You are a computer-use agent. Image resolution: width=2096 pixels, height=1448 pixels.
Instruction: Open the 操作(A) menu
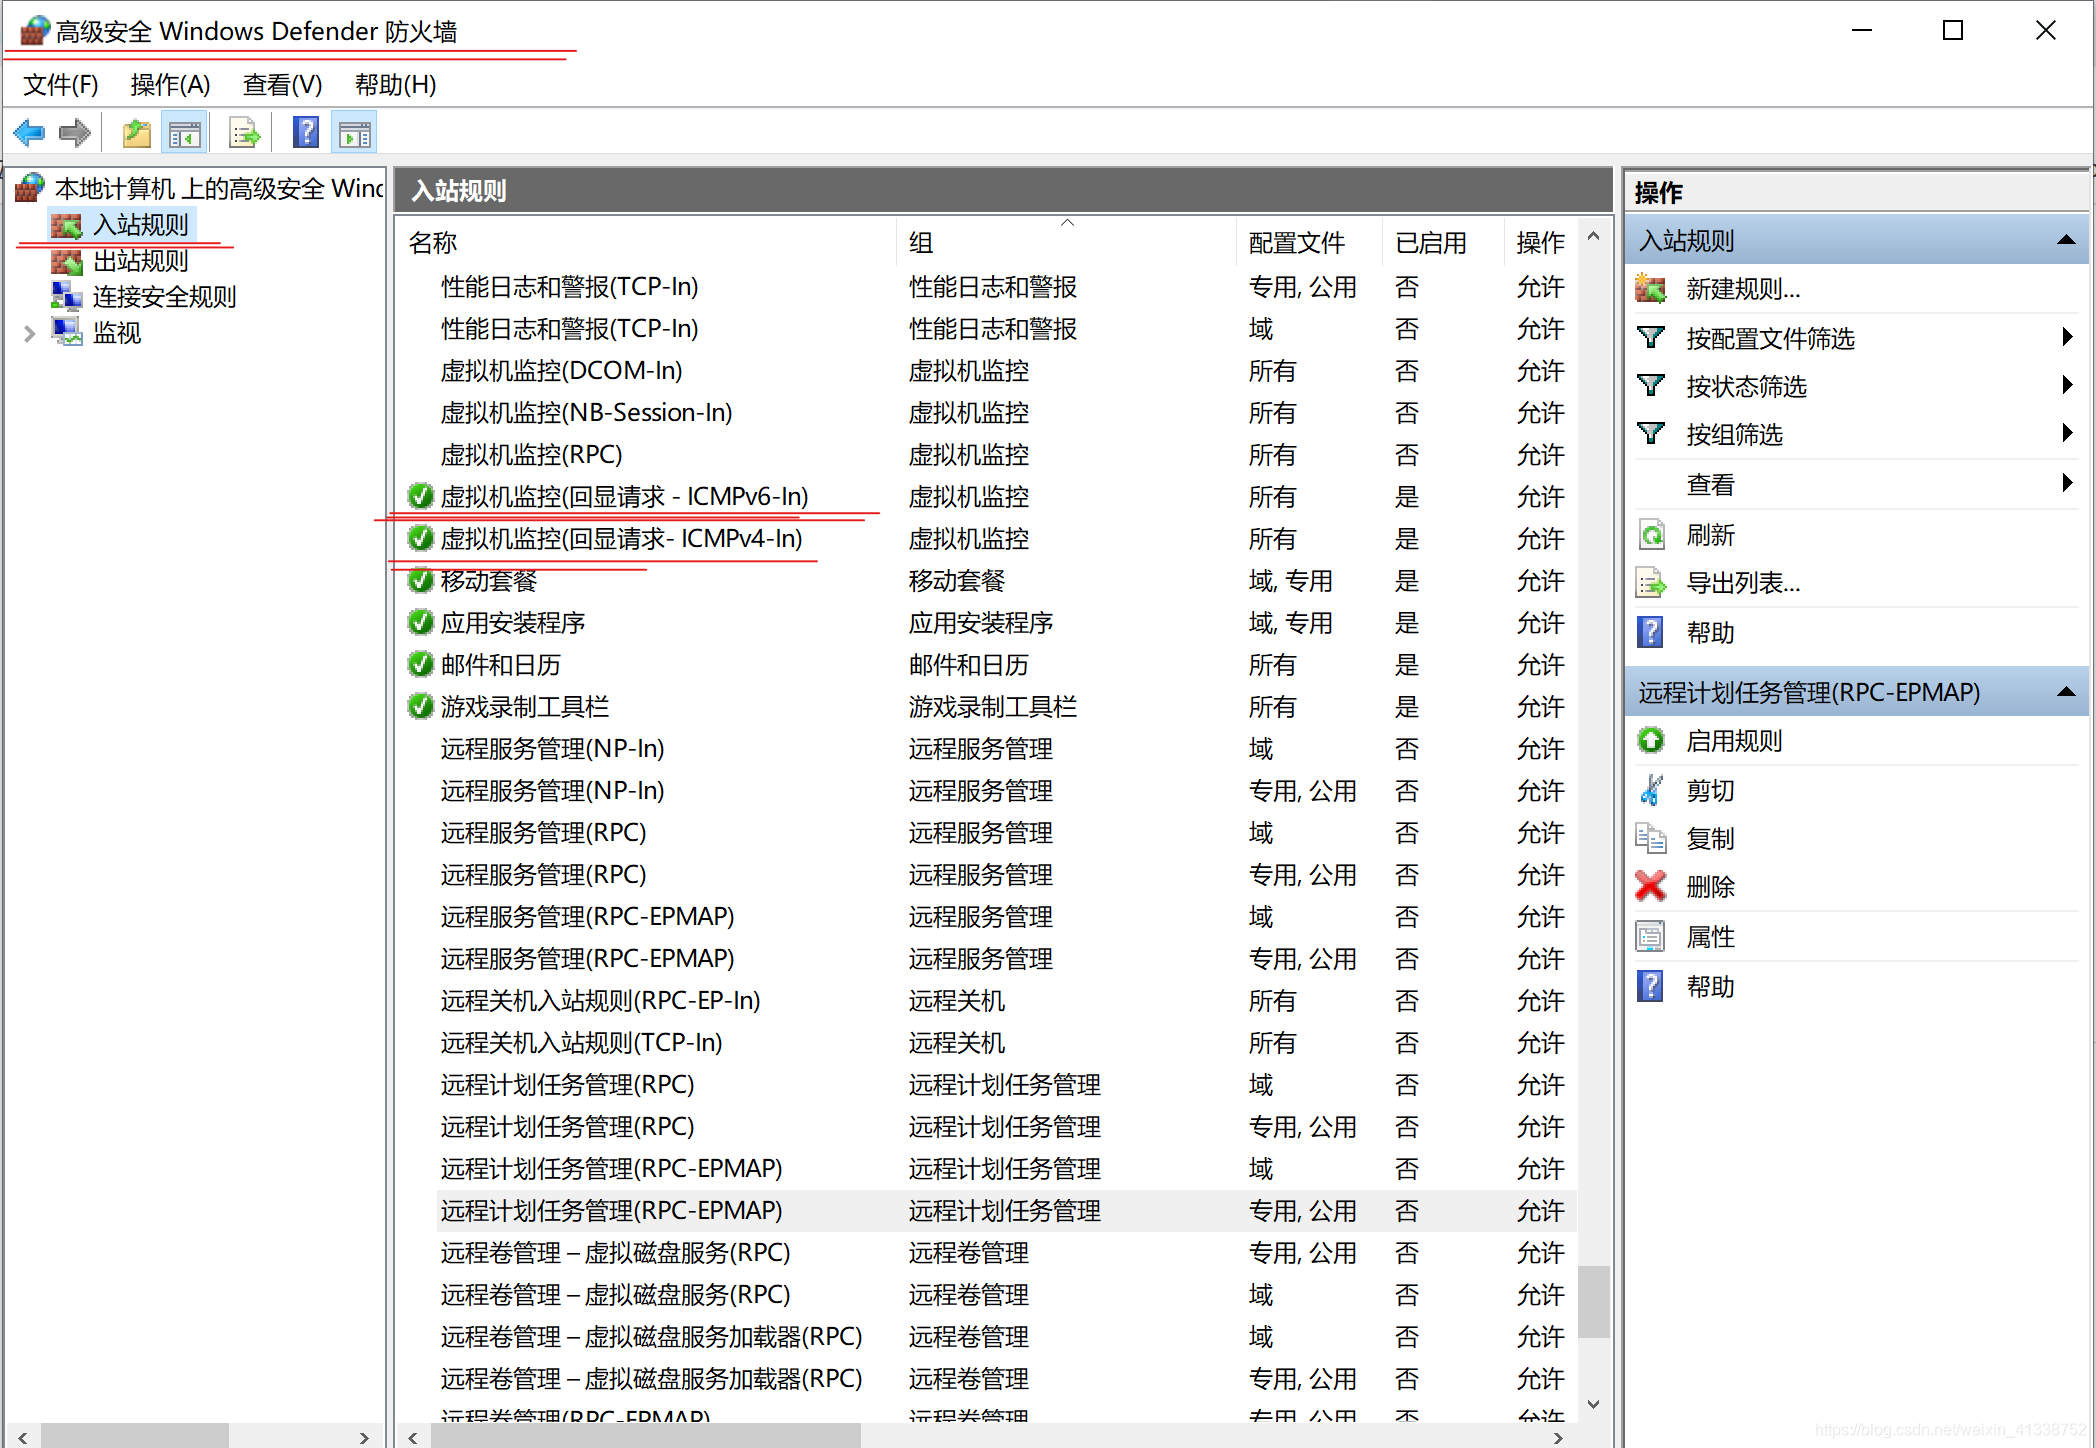(170, 85)
